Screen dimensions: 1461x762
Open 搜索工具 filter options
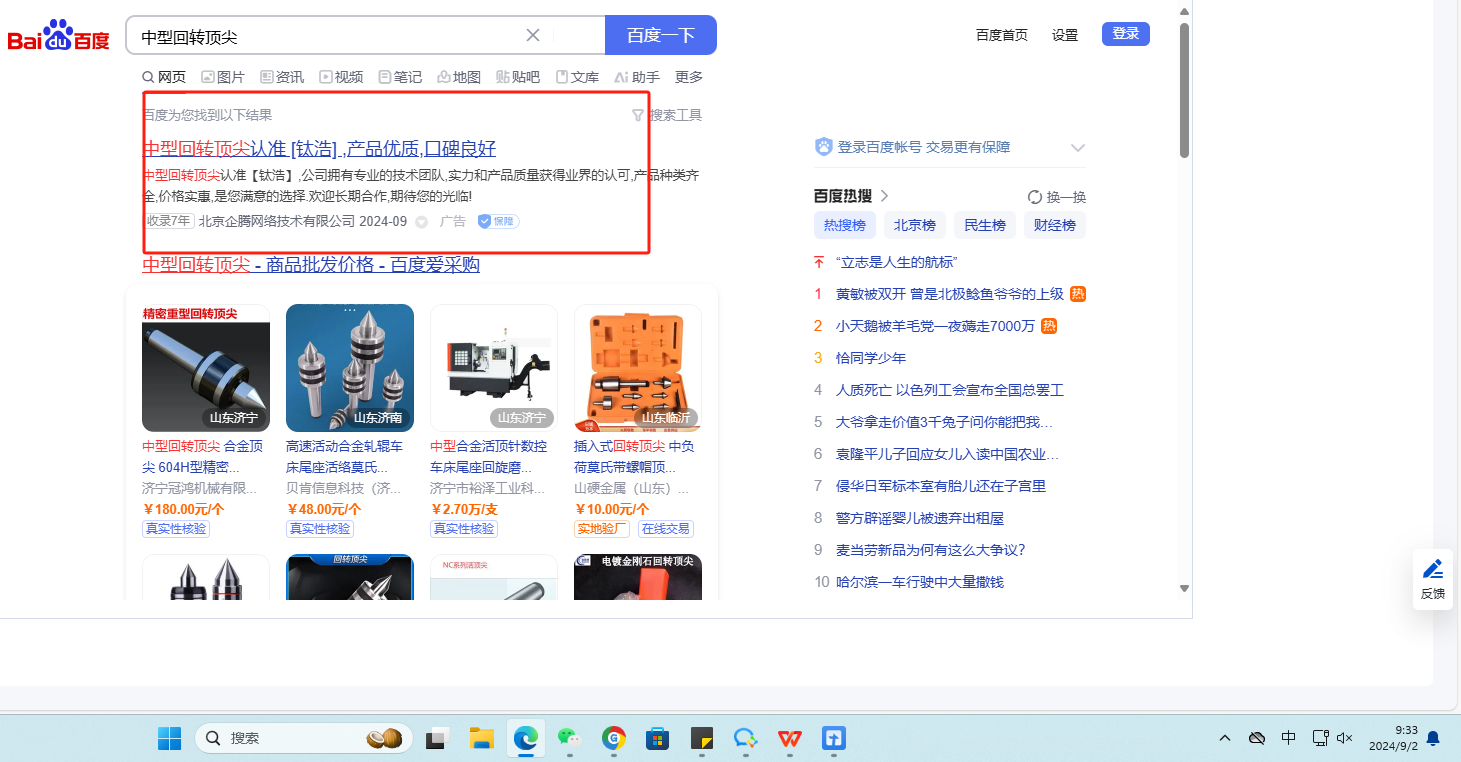(x=667, y=115)
